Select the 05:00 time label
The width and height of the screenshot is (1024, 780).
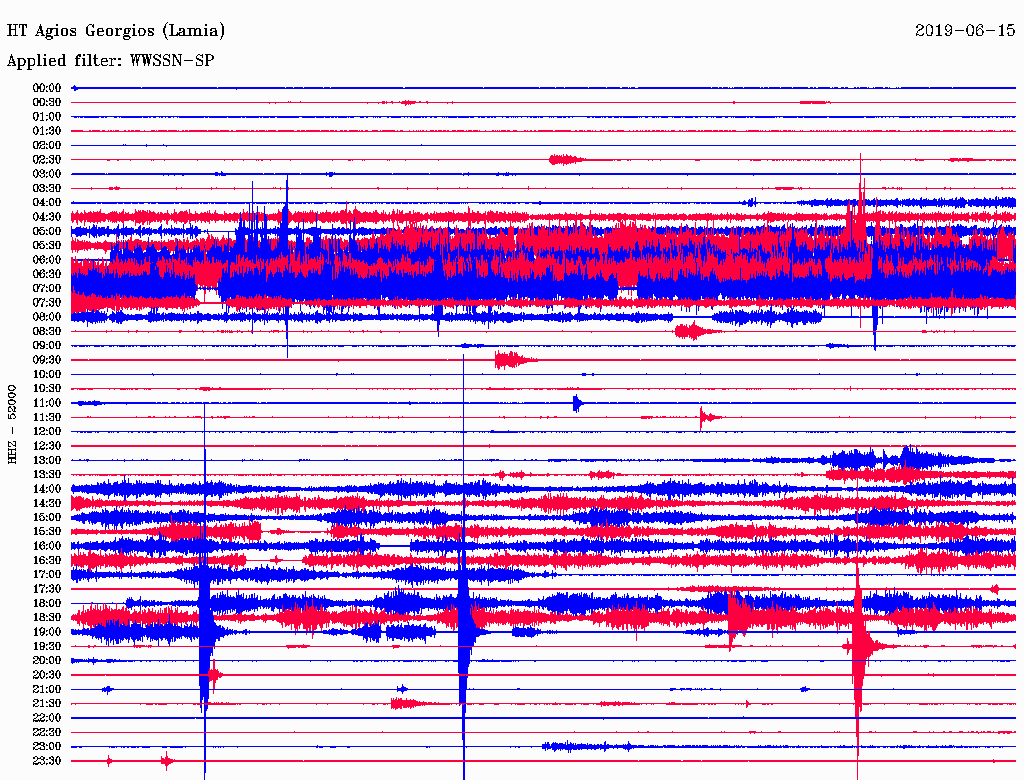(47, 231)
